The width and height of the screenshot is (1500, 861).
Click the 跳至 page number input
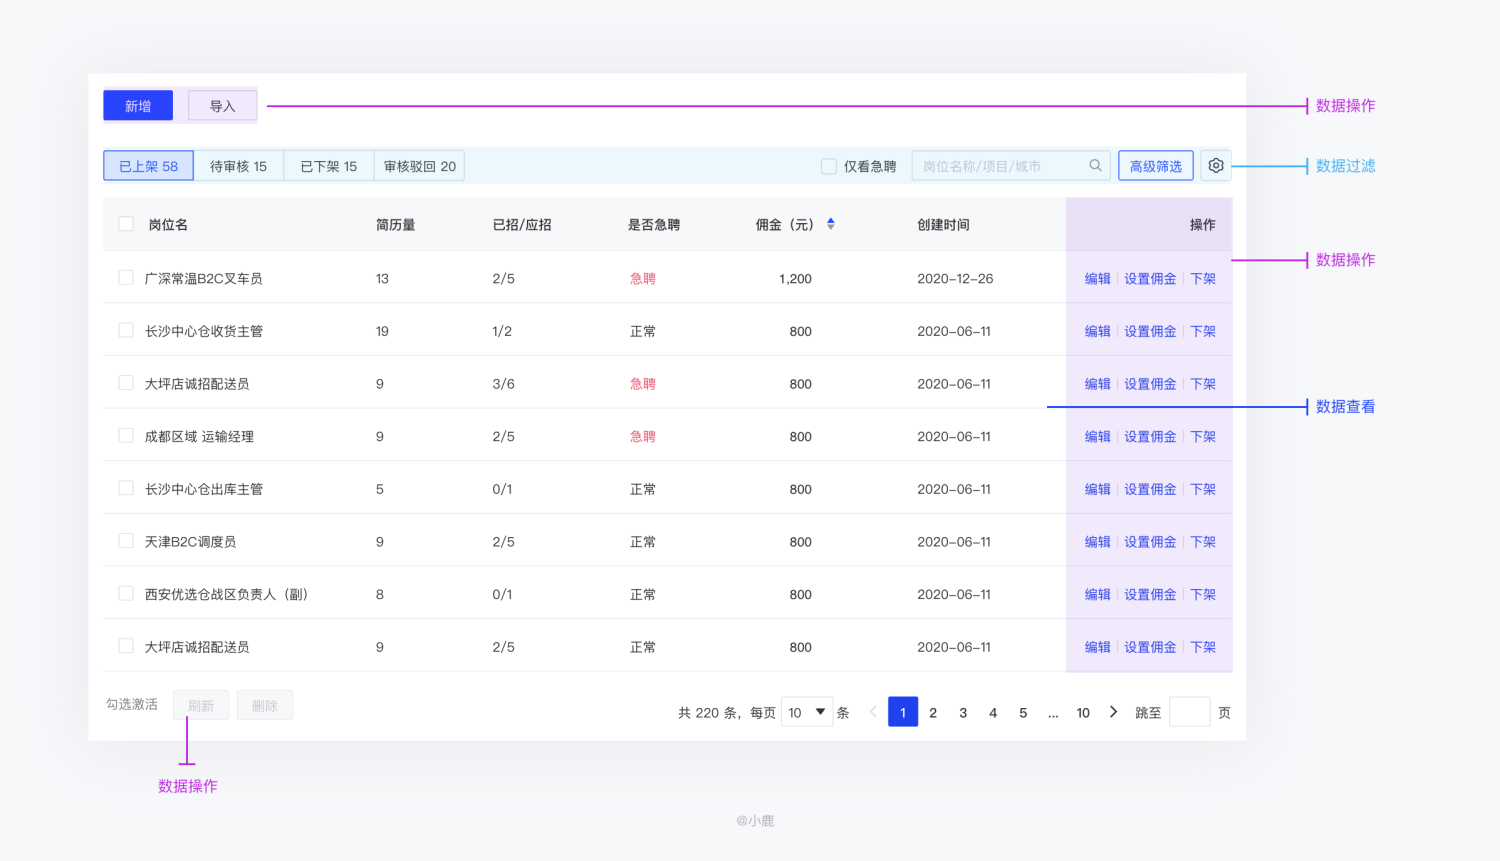(1190, 712)
